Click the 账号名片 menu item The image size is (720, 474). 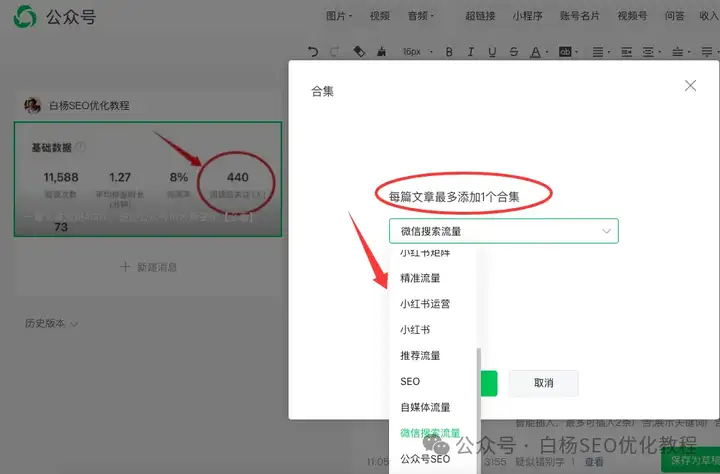(580, 16)
